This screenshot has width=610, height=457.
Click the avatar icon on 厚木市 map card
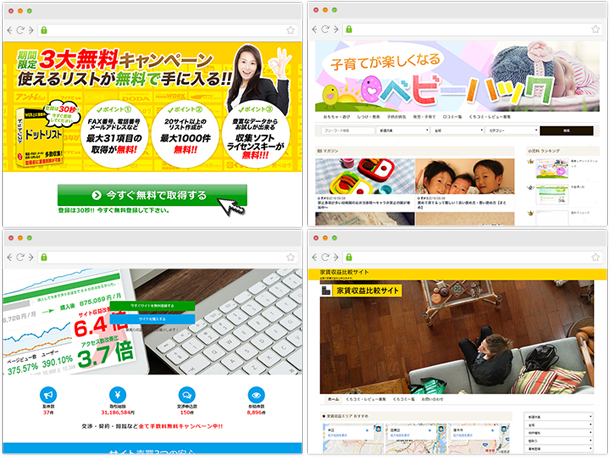pos(504,429)
